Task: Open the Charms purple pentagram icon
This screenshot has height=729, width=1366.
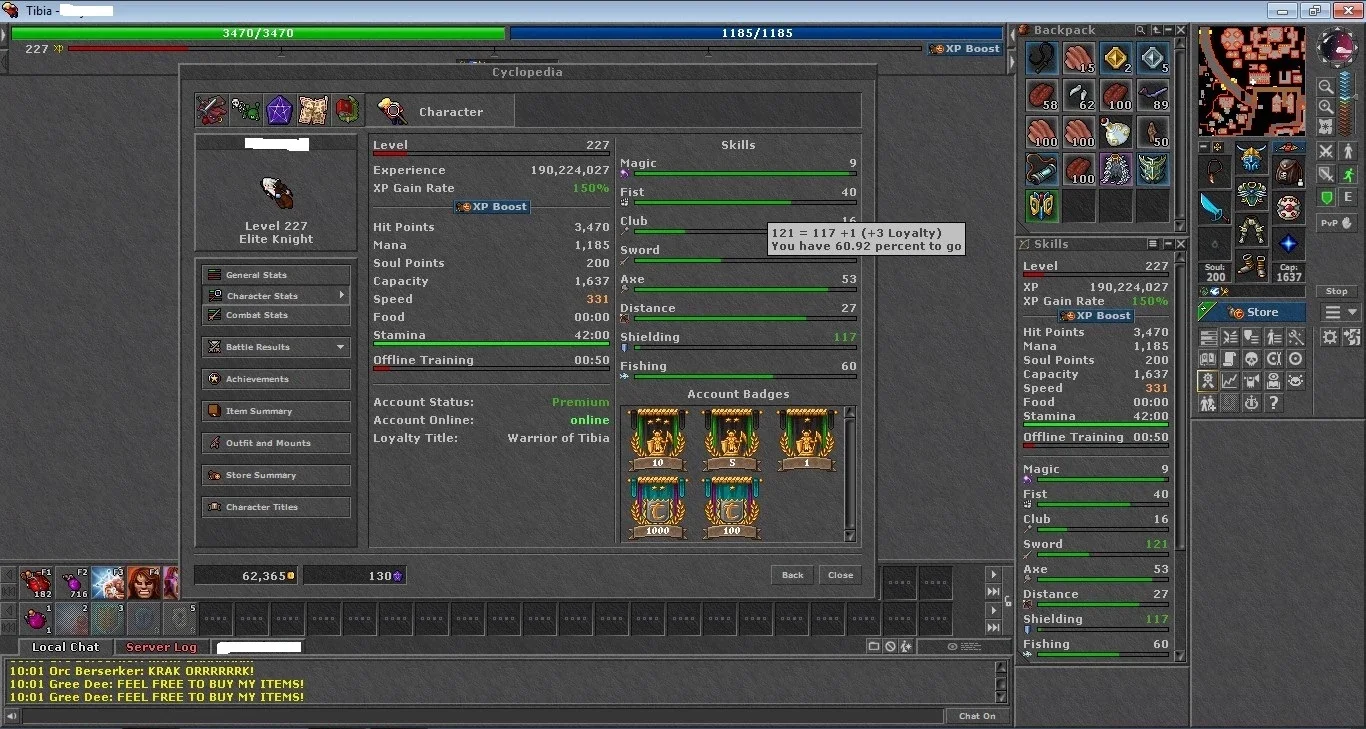Action: 279,110
